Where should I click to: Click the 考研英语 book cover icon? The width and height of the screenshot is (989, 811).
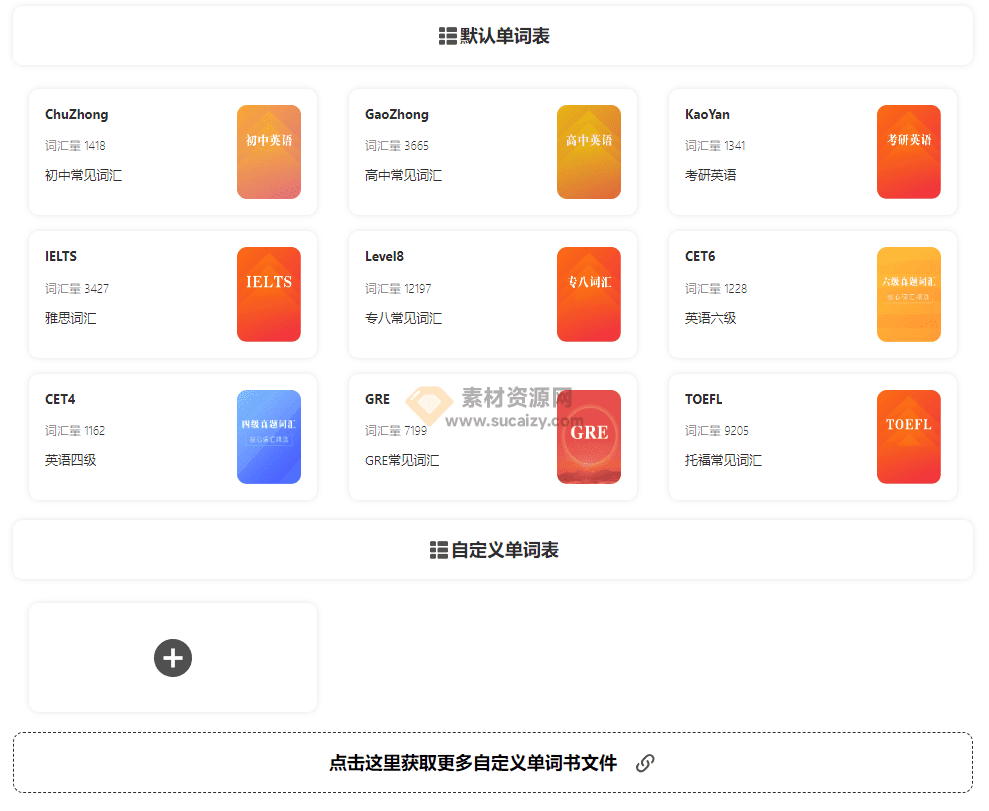coord(908,152)
